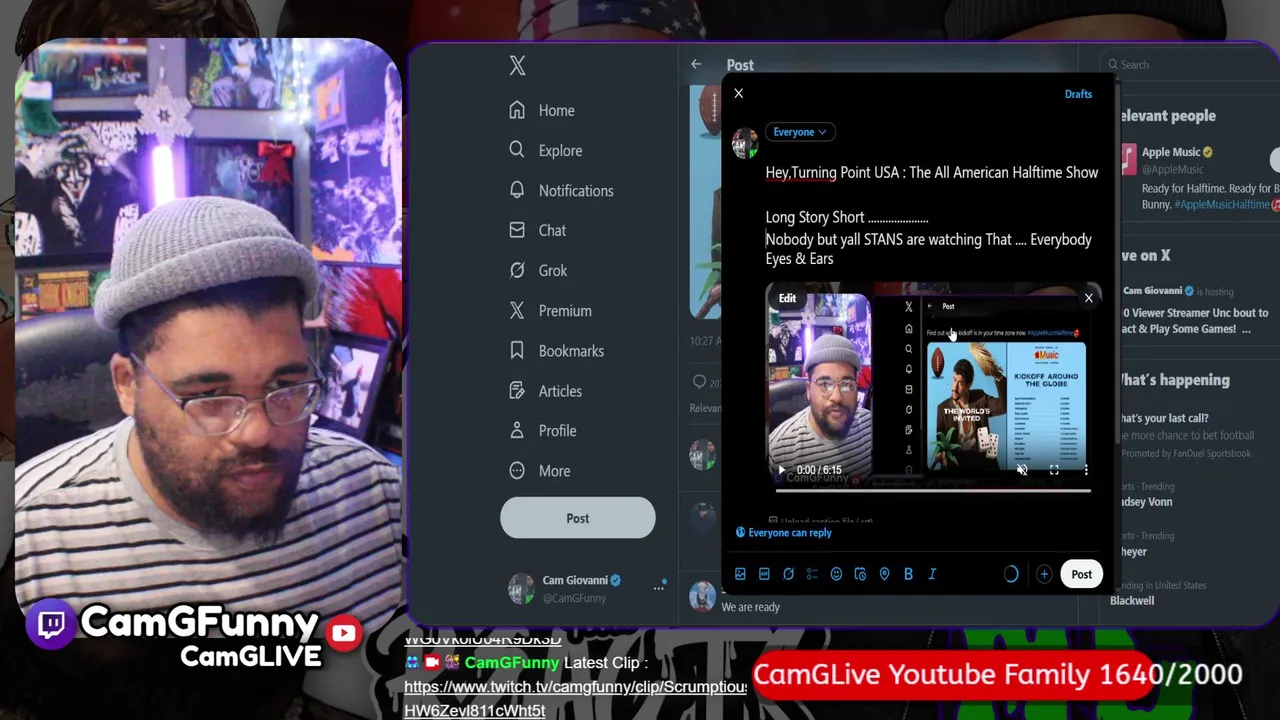Open account menu dots beside Cam Giovanni

(659, 588)
